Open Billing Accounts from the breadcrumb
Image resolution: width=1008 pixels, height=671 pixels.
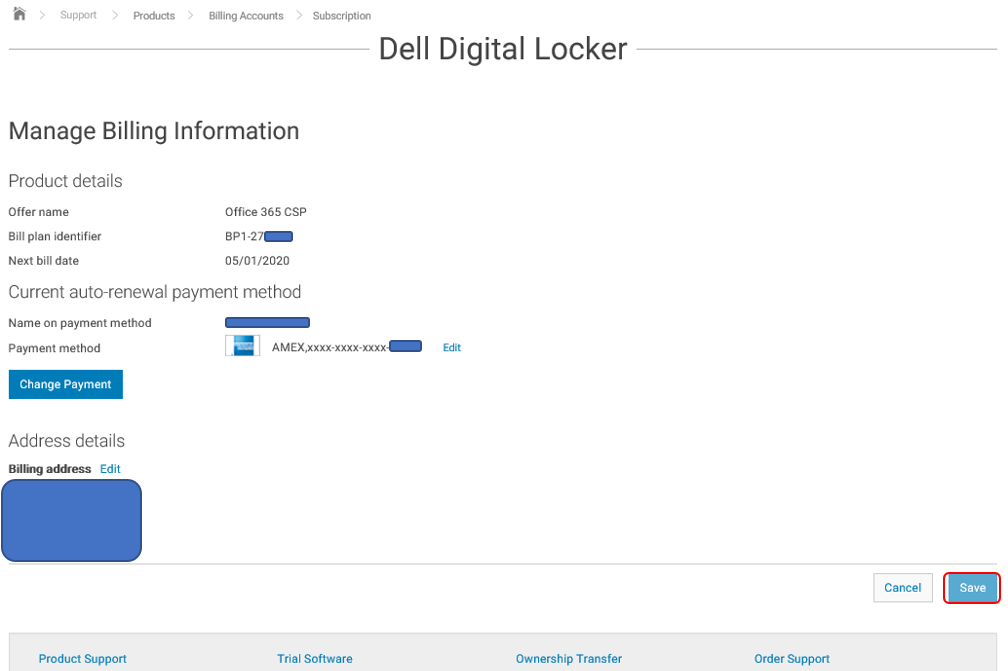(245, 15)
